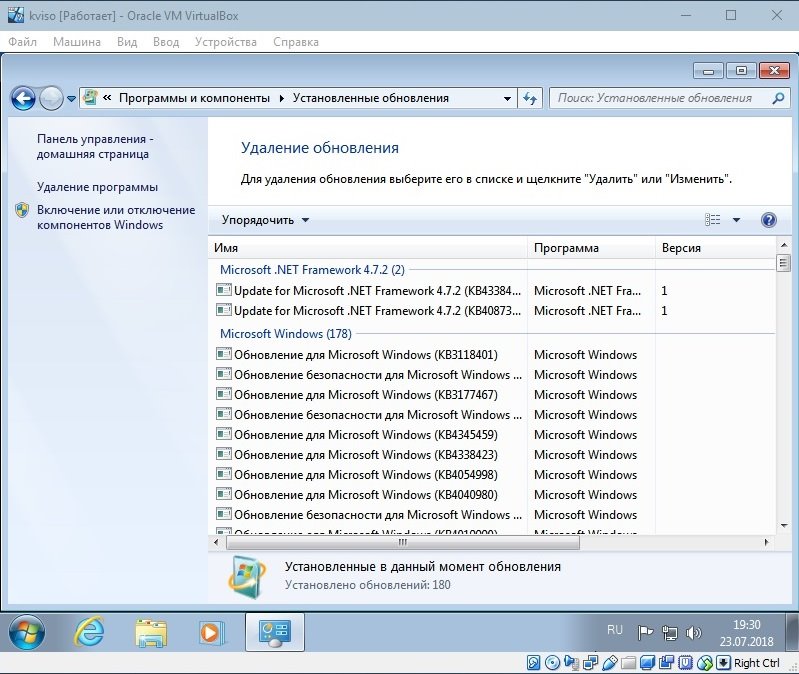Expand the view options dropdown arrow
799x674 pixels.
click(736, 220)
